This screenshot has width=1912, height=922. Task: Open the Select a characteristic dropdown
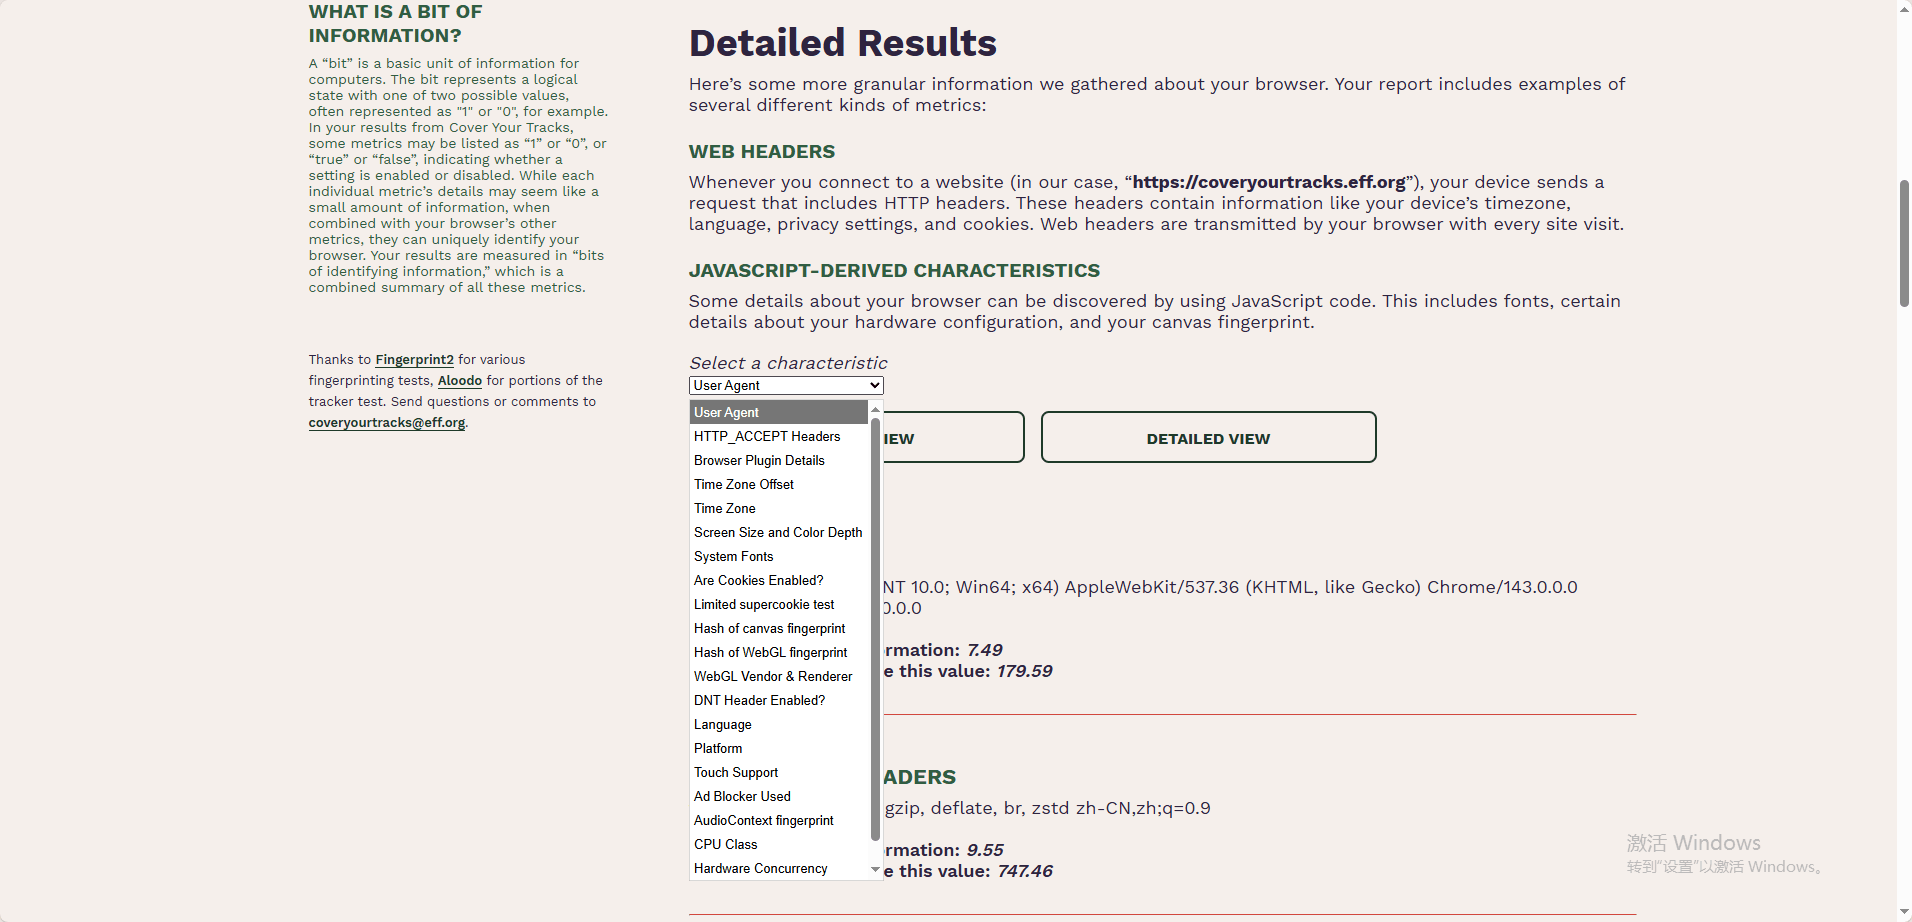point(786,386)
